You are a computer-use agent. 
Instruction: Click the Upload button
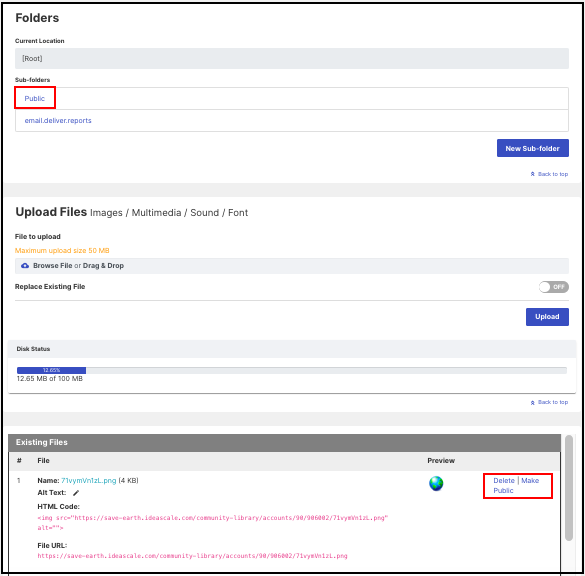(x=547, y=317)
